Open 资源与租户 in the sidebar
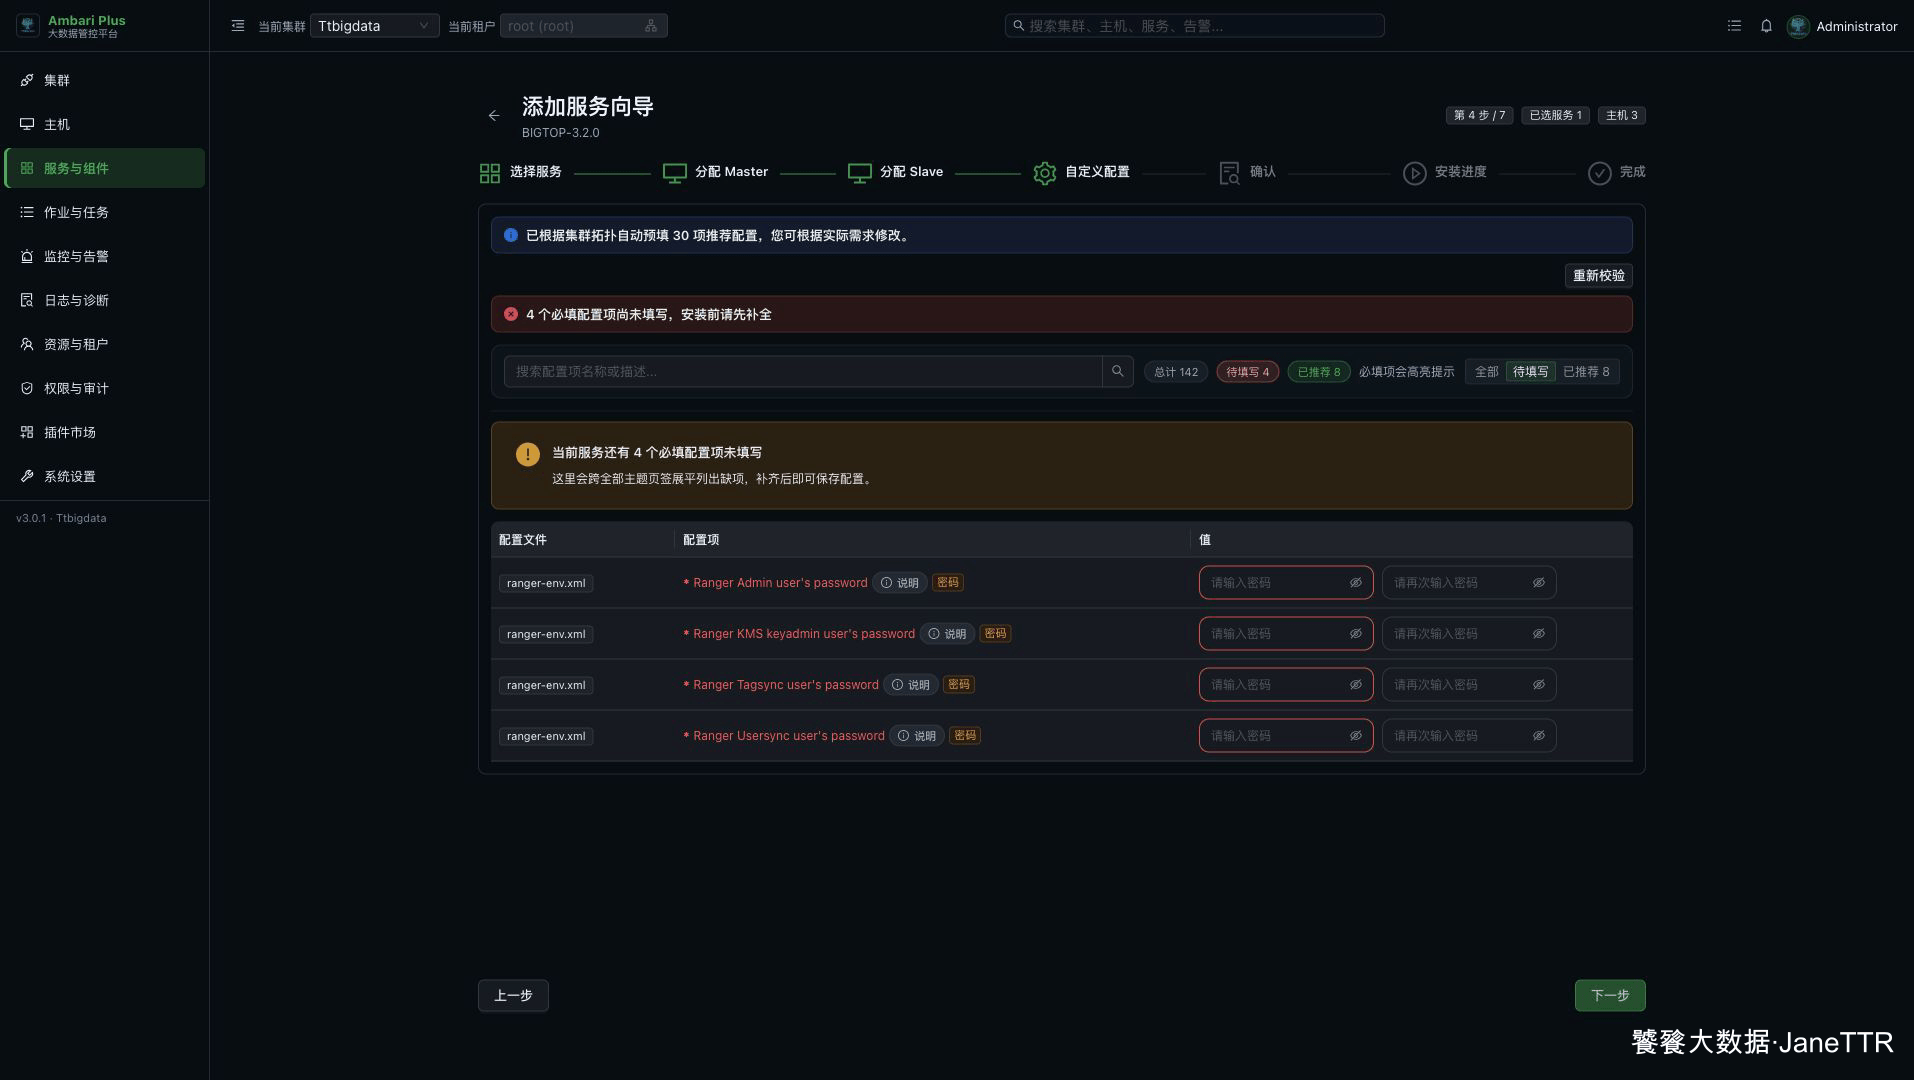Viewport: 1914px width, 1080px height. (x=105, y=344)
